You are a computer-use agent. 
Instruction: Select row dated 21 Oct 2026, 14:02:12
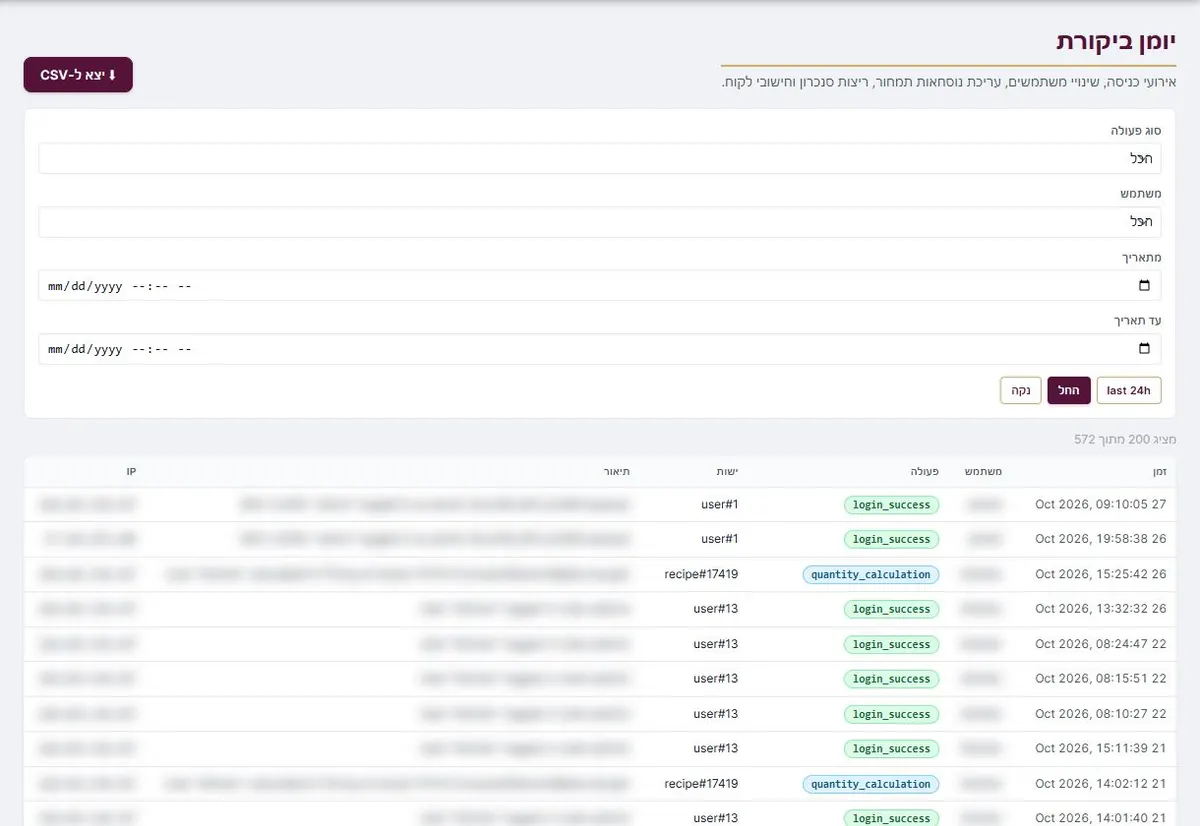[x=600, y=784]
